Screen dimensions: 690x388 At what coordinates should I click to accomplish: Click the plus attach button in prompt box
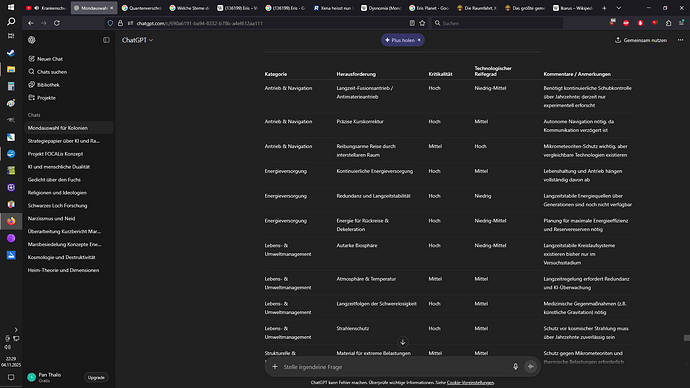pyautogui.click(x=275, y=366)
